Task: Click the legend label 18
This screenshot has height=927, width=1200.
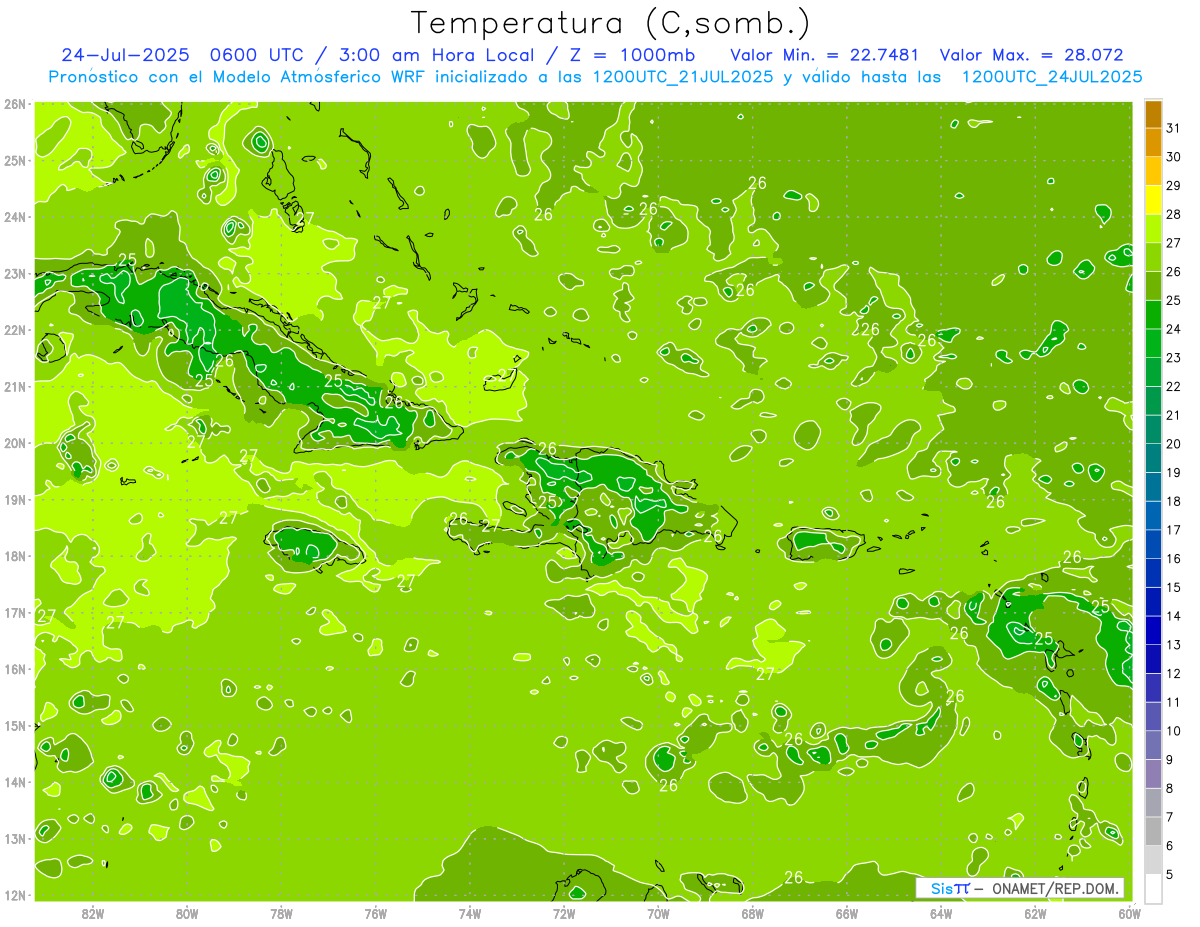Action: (x=1173, y=501)
